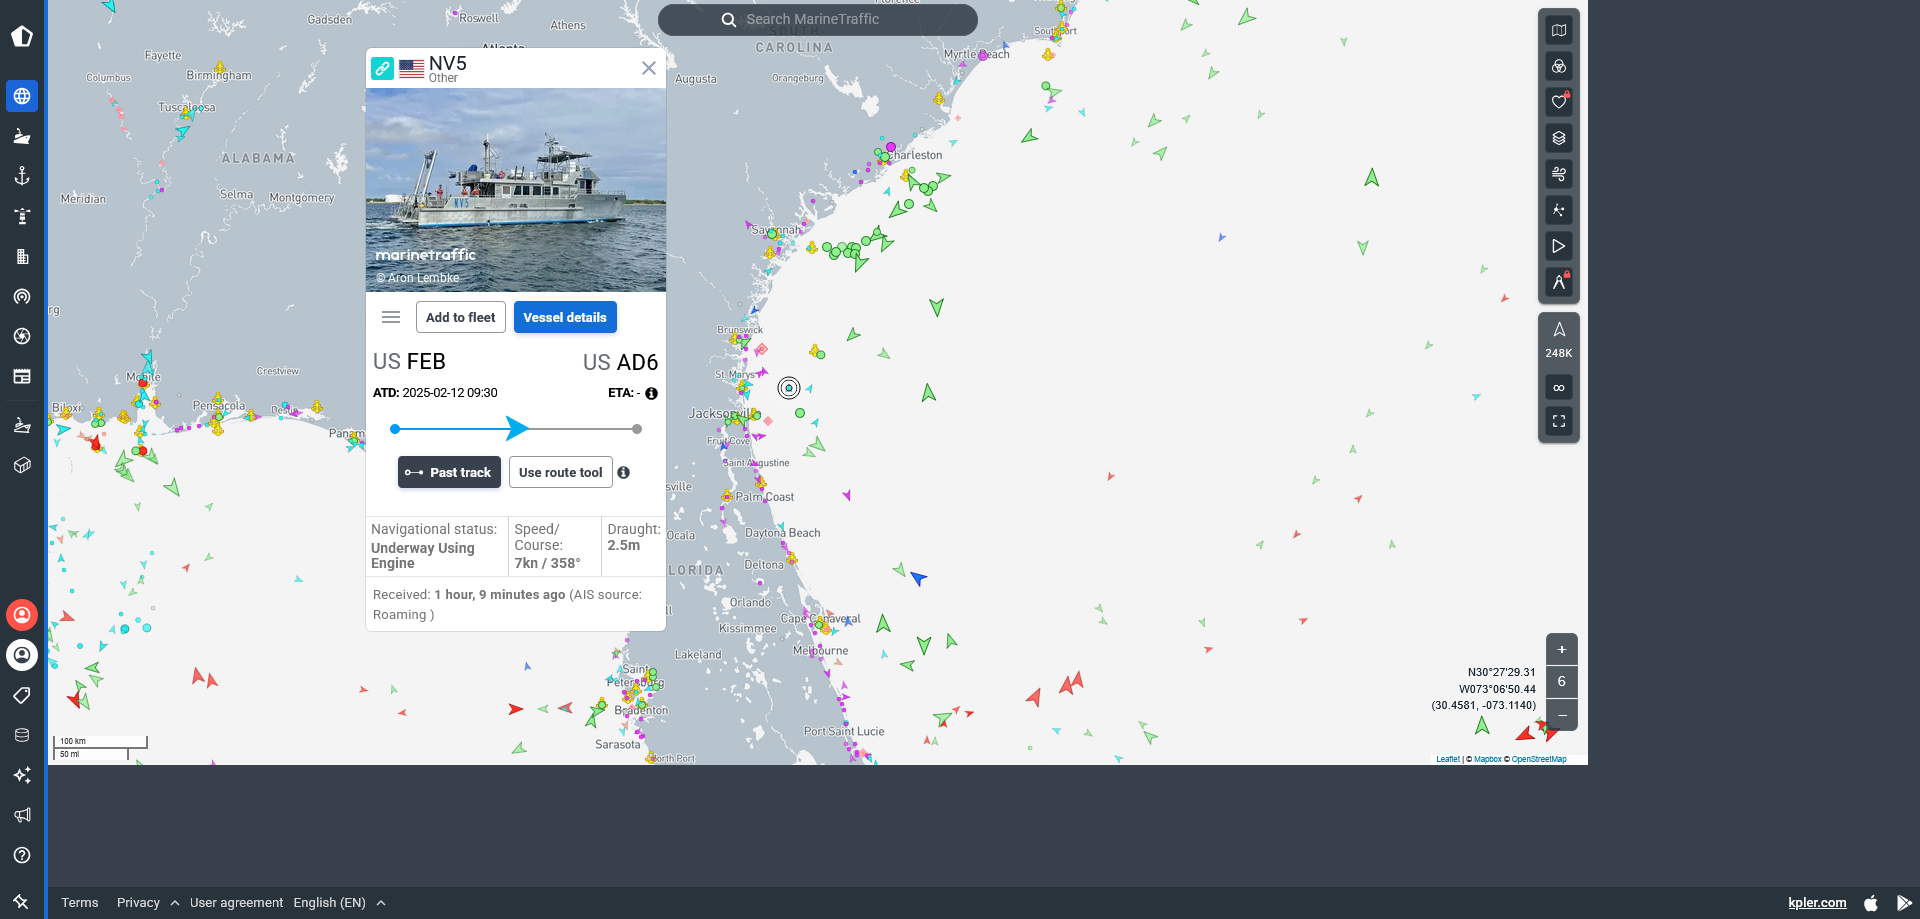Open the anchor ports icon in sidebar
This screenshot has height=919, width=1920.
22,177
